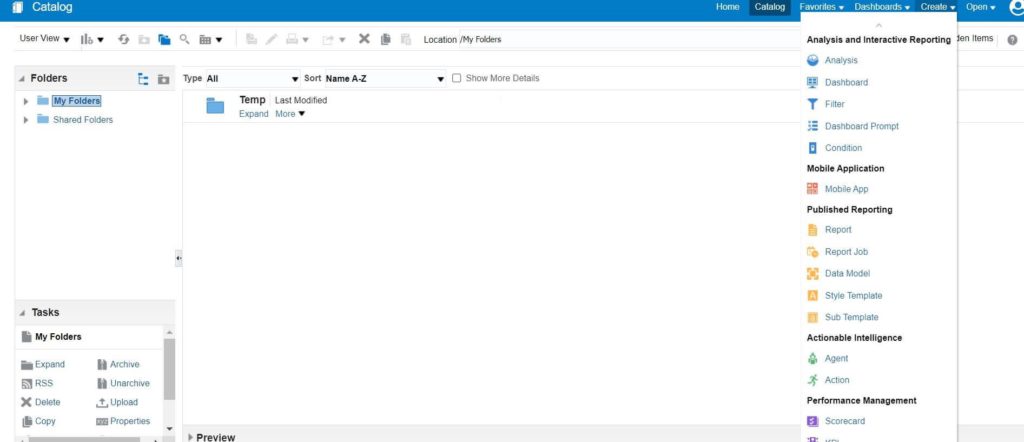
Task: Collapse the Folders panel header triangle
Action: (x=22, y=78)
